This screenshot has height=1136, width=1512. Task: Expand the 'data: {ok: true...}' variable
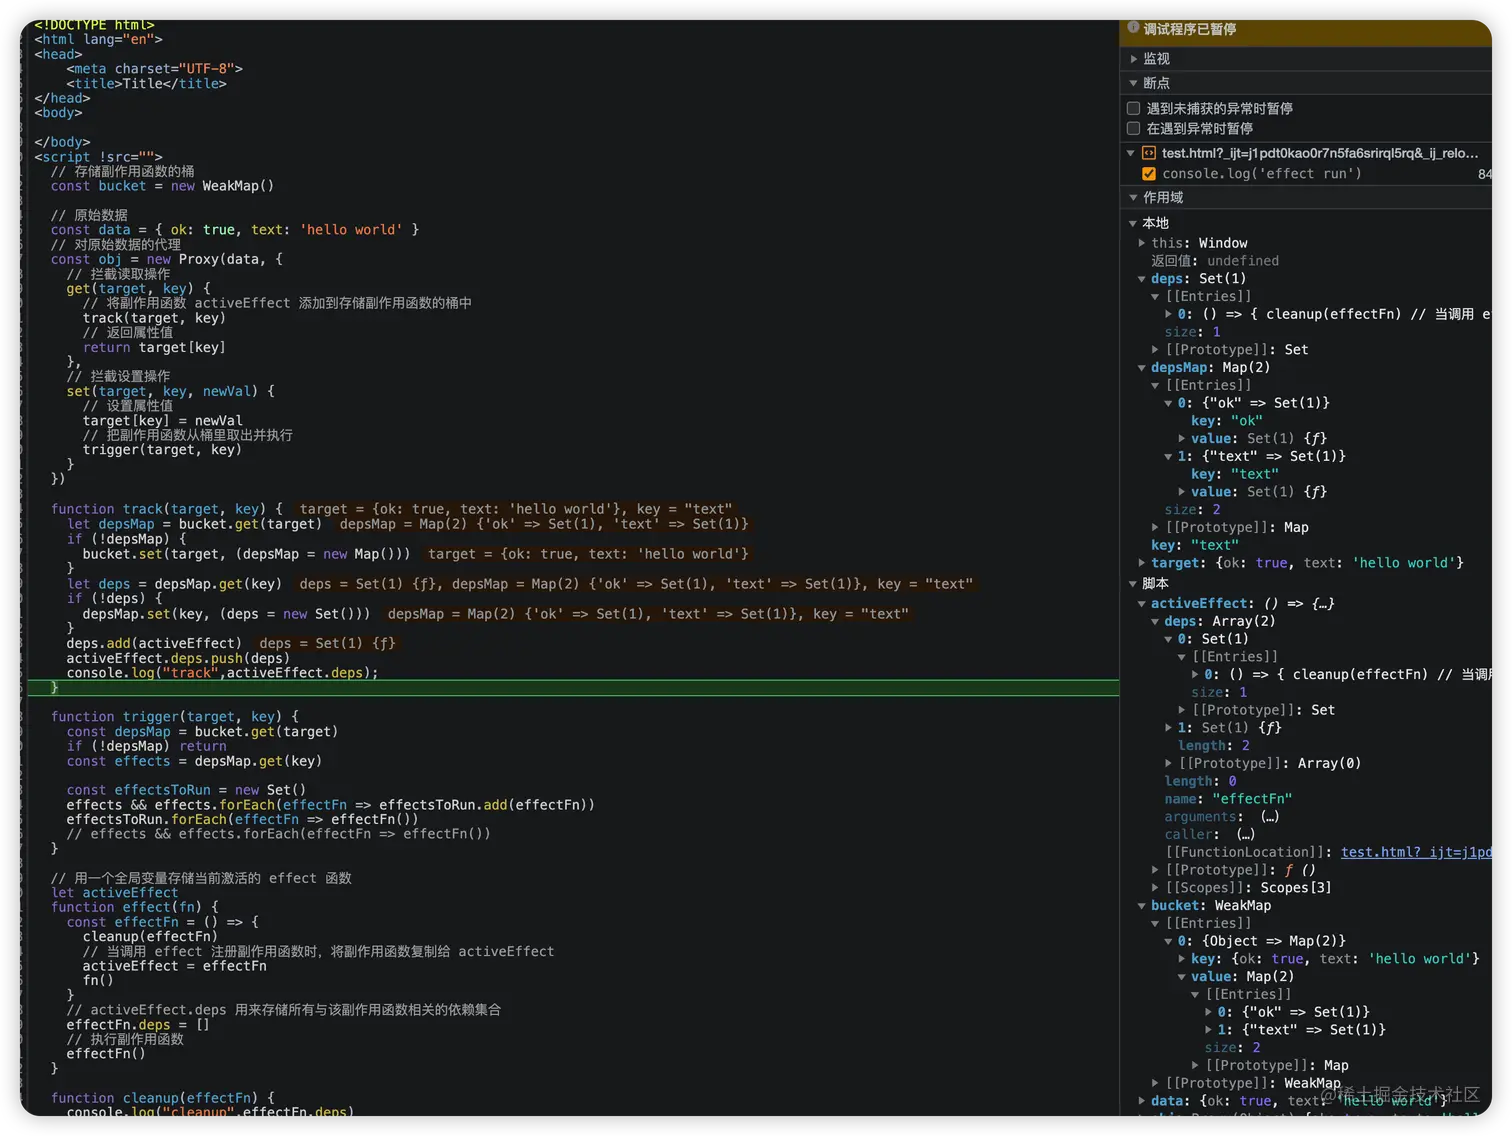pyautogui.click(x=1142, y=1101)
